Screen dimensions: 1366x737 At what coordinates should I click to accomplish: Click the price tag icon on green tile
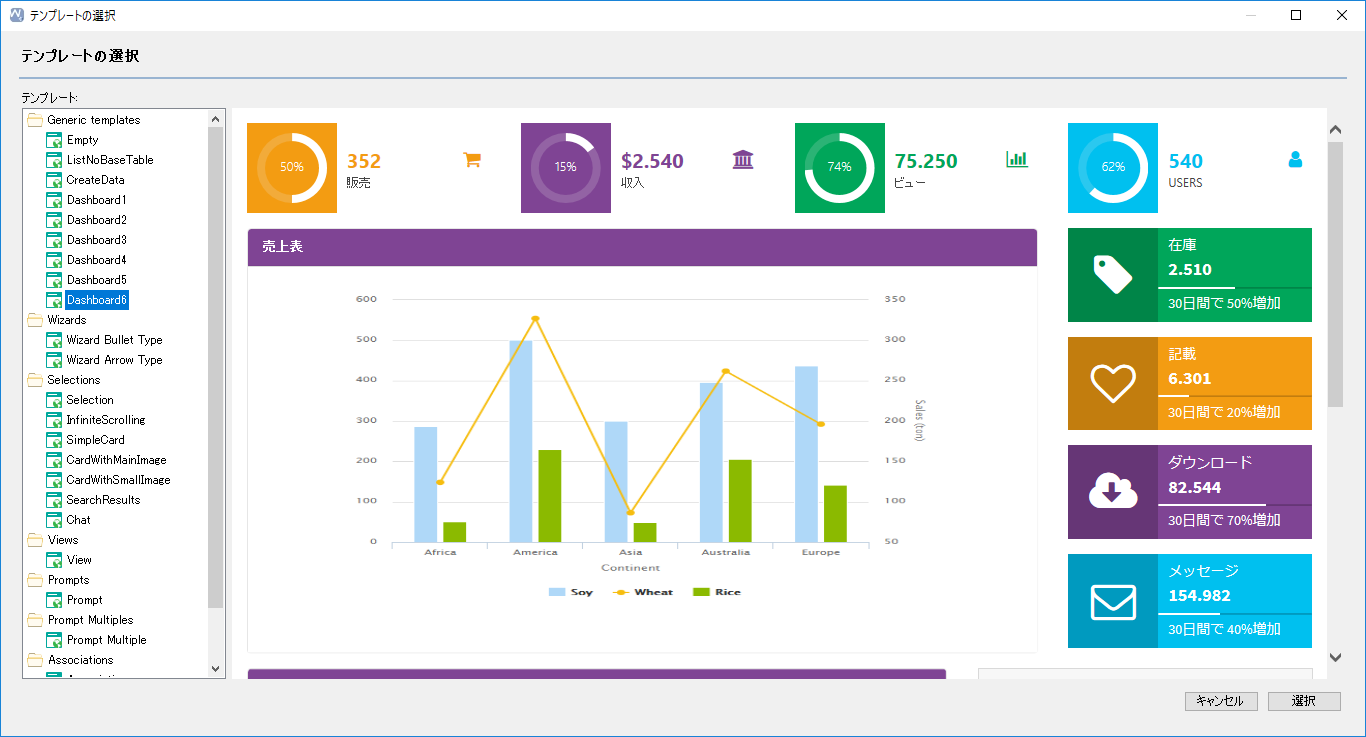1112,275
